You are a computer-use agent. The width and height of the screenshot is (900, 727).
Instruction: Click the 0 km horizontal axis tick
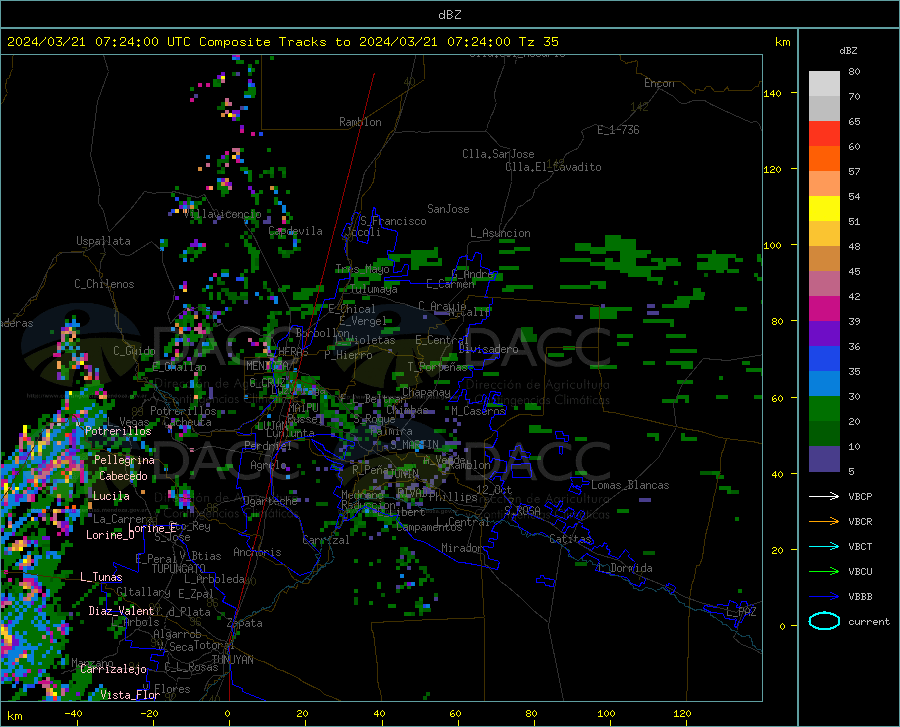pyautogui.click(x=228, y=714)
